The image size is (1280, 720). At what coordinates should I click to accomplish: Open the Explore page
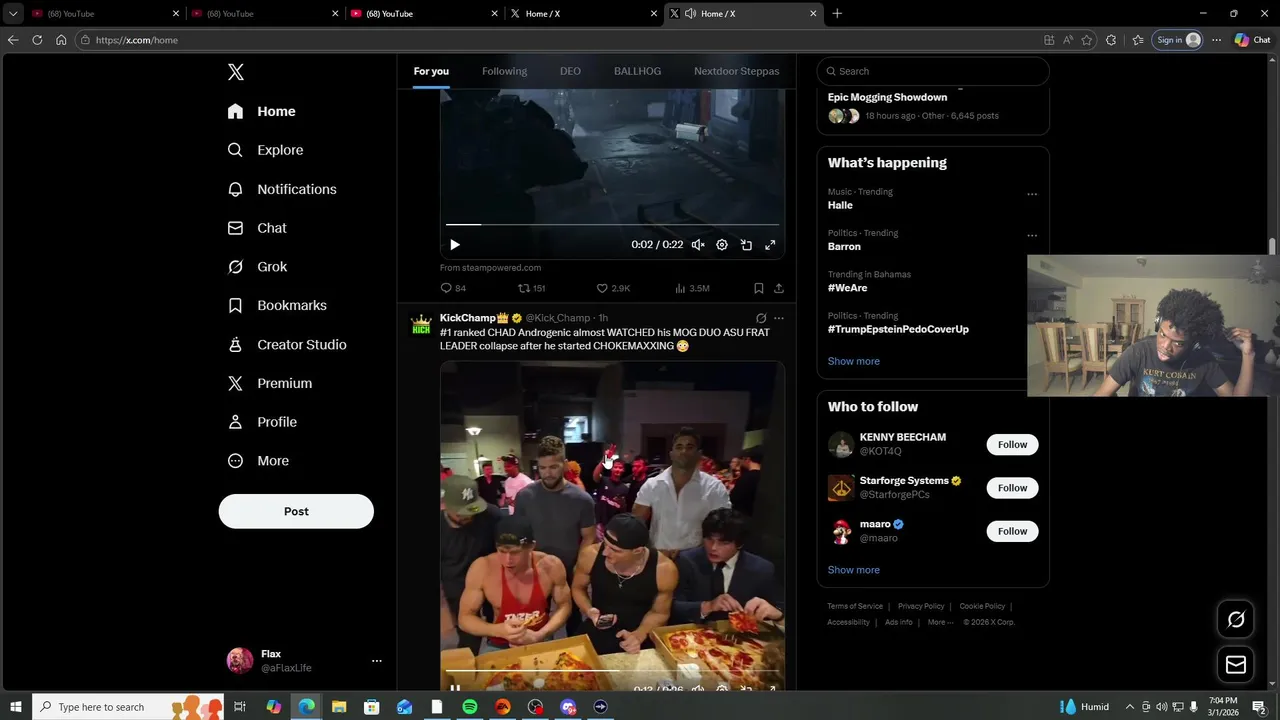click(x=266, y=150)
